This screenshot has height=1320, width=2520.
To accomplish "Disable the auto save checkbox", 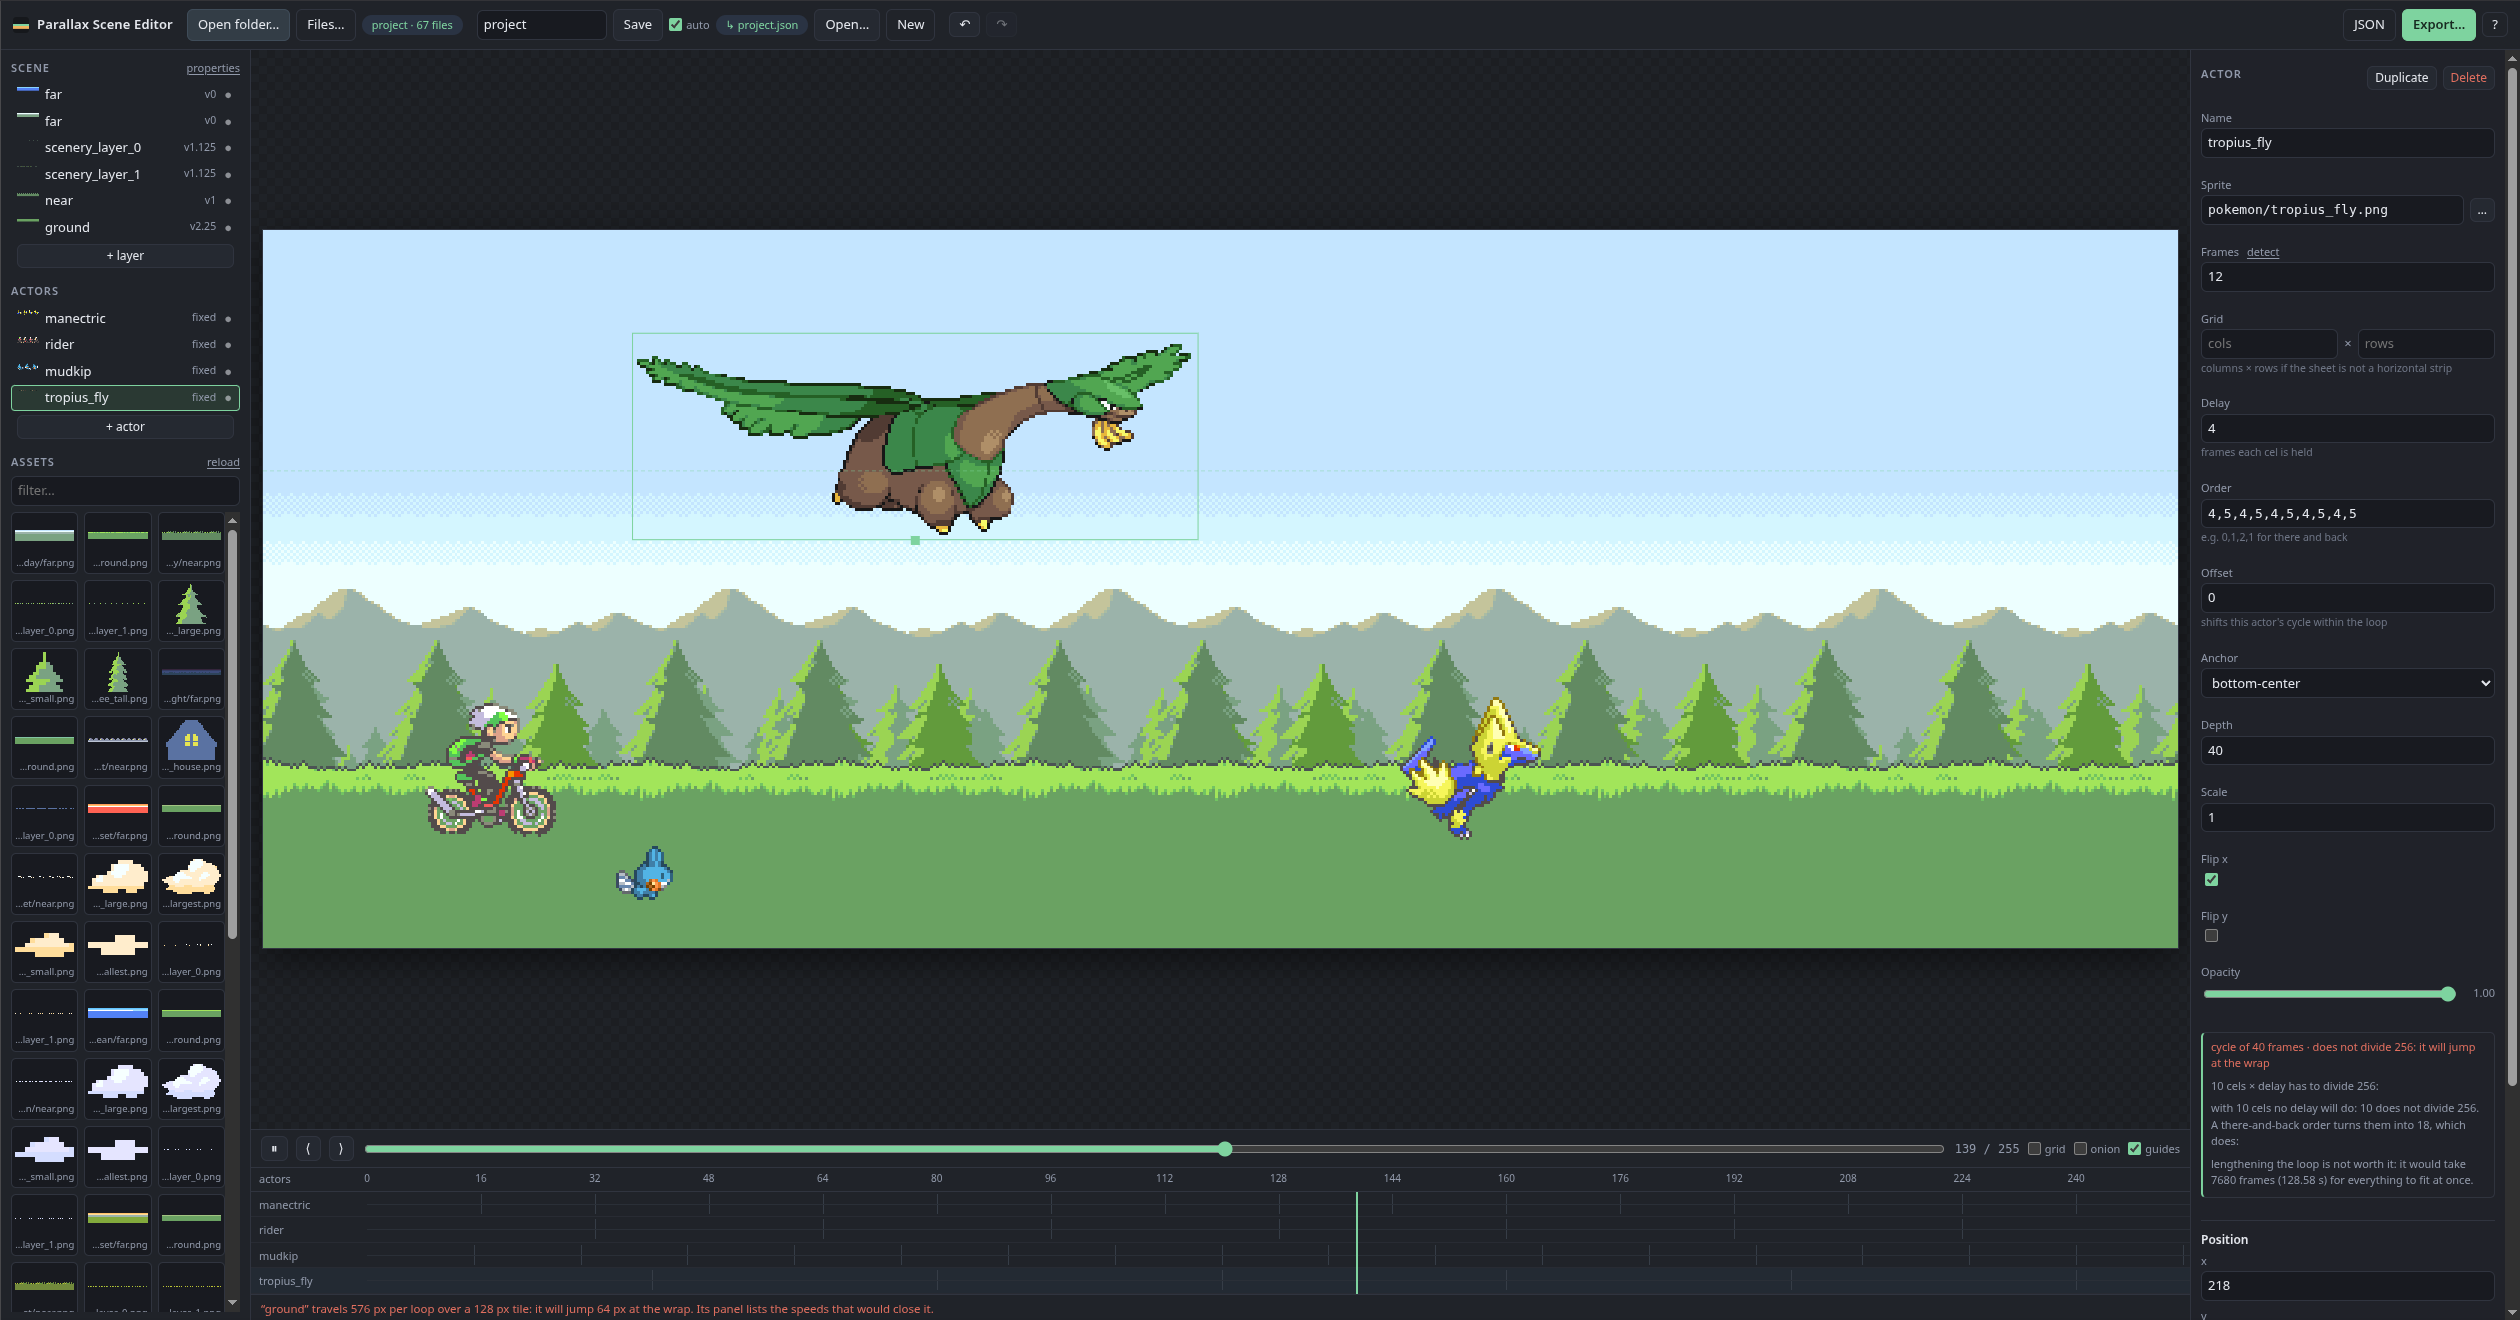I will coord(676,25).
